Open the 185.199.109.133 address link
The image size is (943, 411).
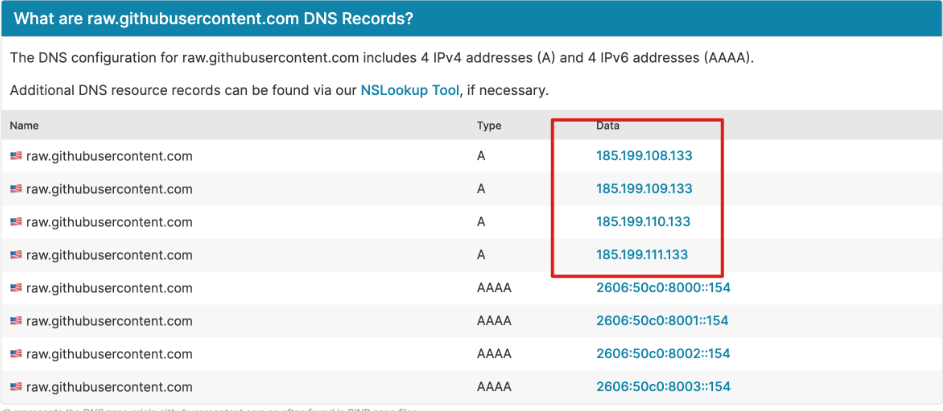tap(644, 189)
